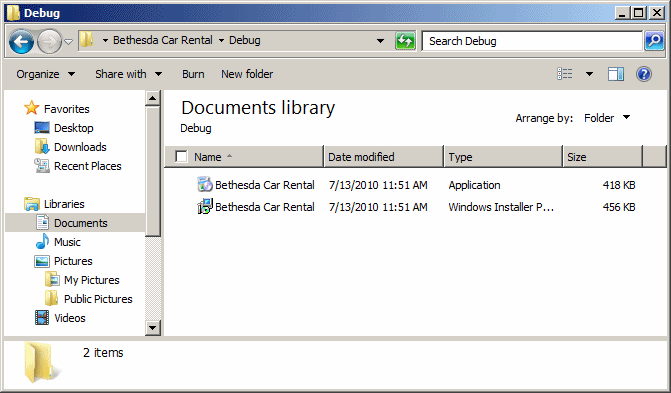Image resolution: width=671 pixels, height=393 pixels.
Task: Maximize the Debug window
Action: [x=638, y=13]
